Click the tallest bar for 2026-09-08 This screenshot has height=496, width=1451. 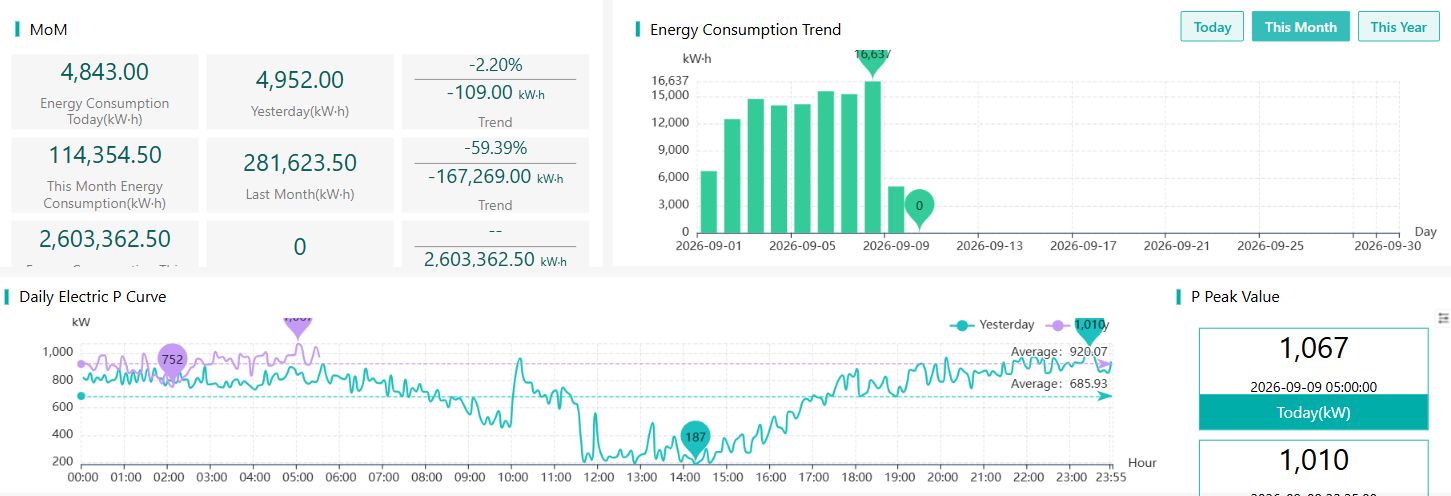pyautogui.click(x=872, y=156)
